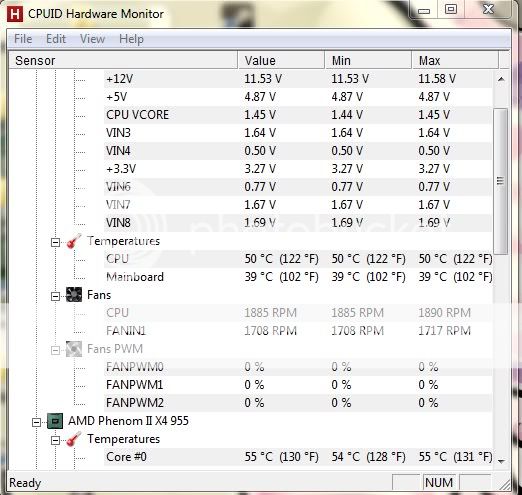Open the Help menu
The width and height of the screenshot is (522, 495).
pyautogui.click(x=131, y=39)
